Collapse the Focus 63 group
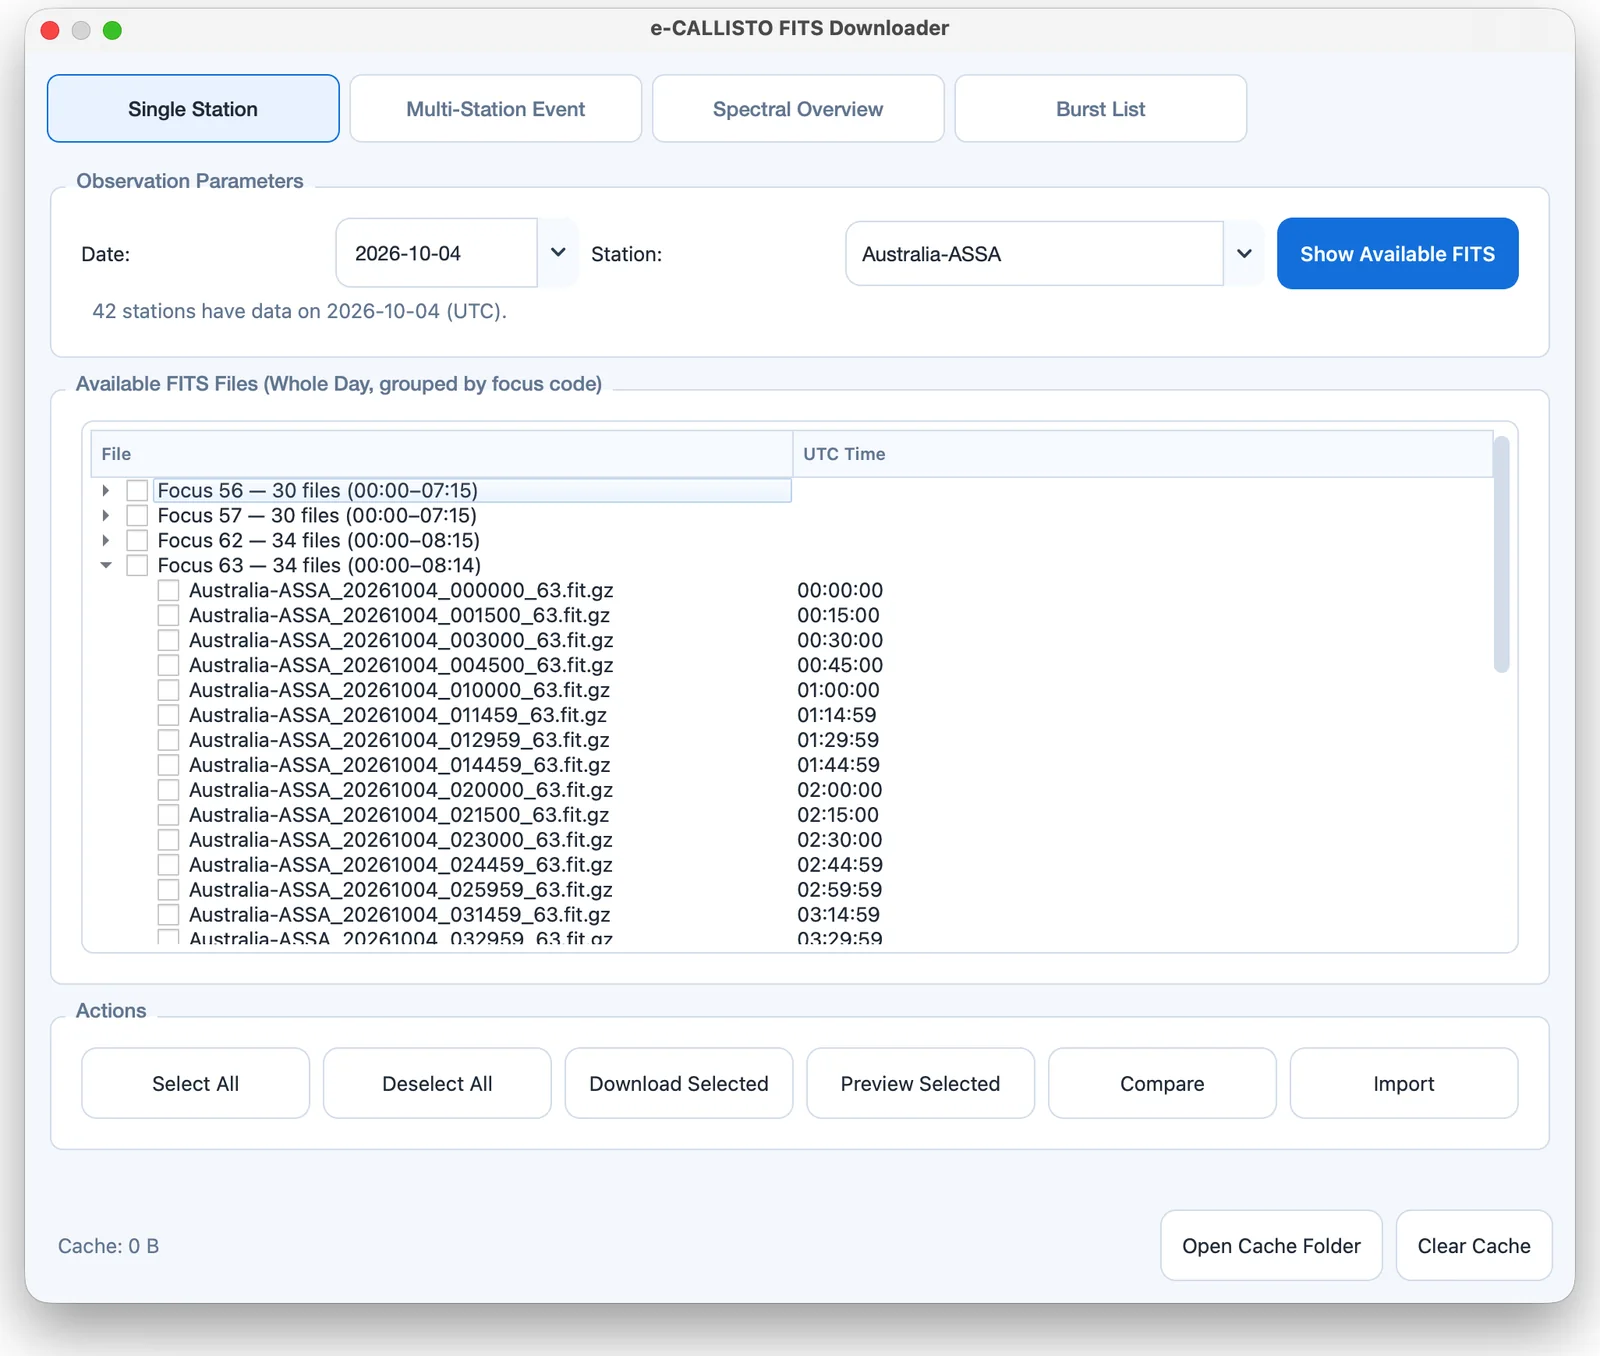Screen dimensions: 1600x1356 coord(106,566)
